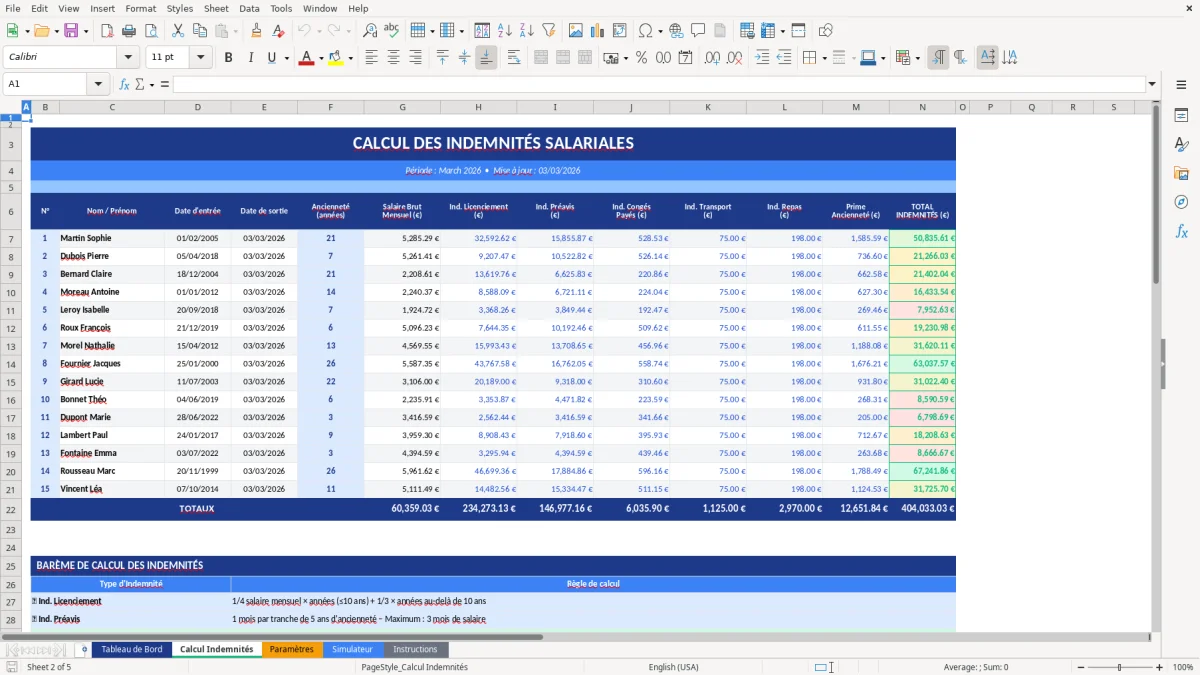This screenshot has height=675, width=1200.
Task: Toggle underline formatting
Action: (270, 57)
